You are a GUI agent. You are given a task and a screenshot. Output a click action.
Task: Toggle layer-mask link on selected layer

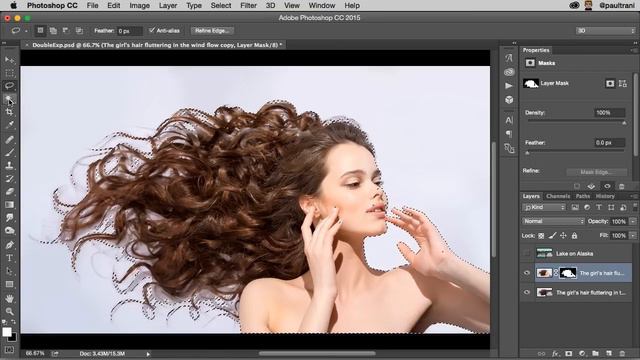[556, 273]
